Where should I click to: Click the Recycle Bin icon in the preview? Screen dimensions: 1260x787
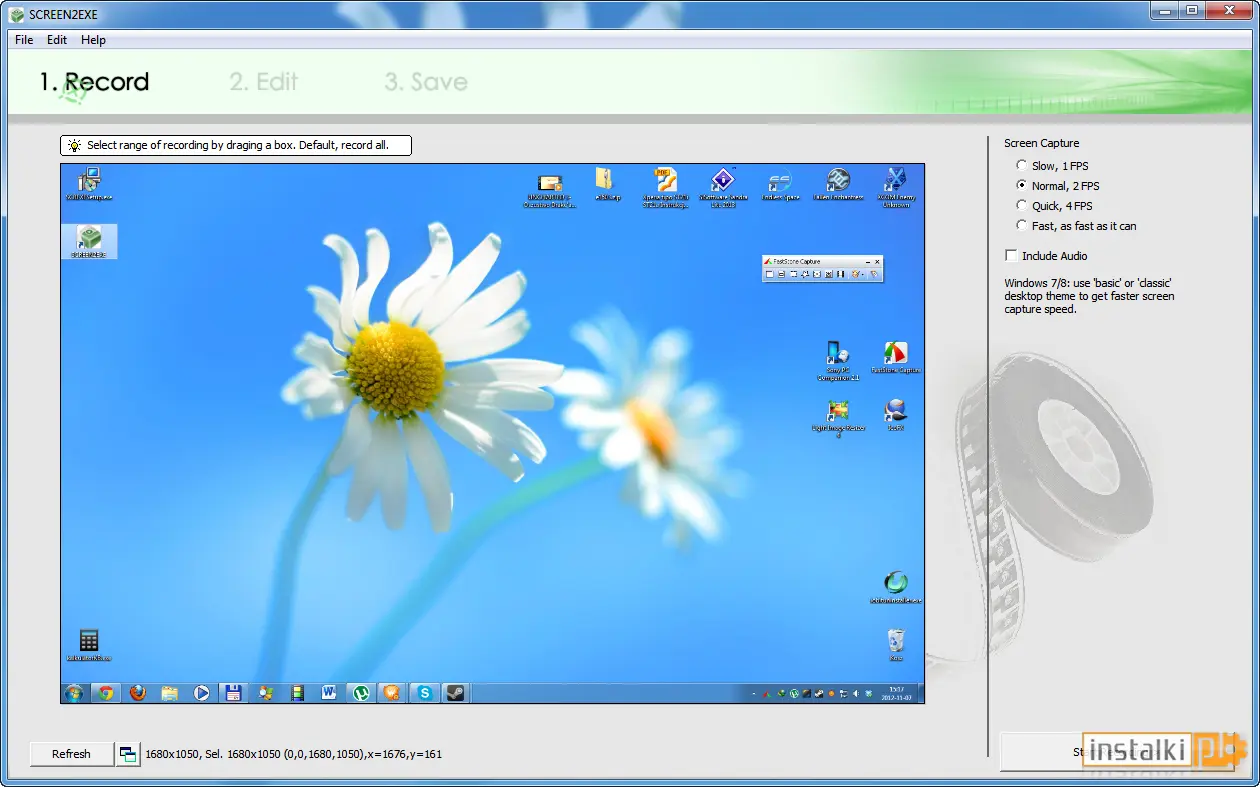pyautogui.click(x=896, y=640)
